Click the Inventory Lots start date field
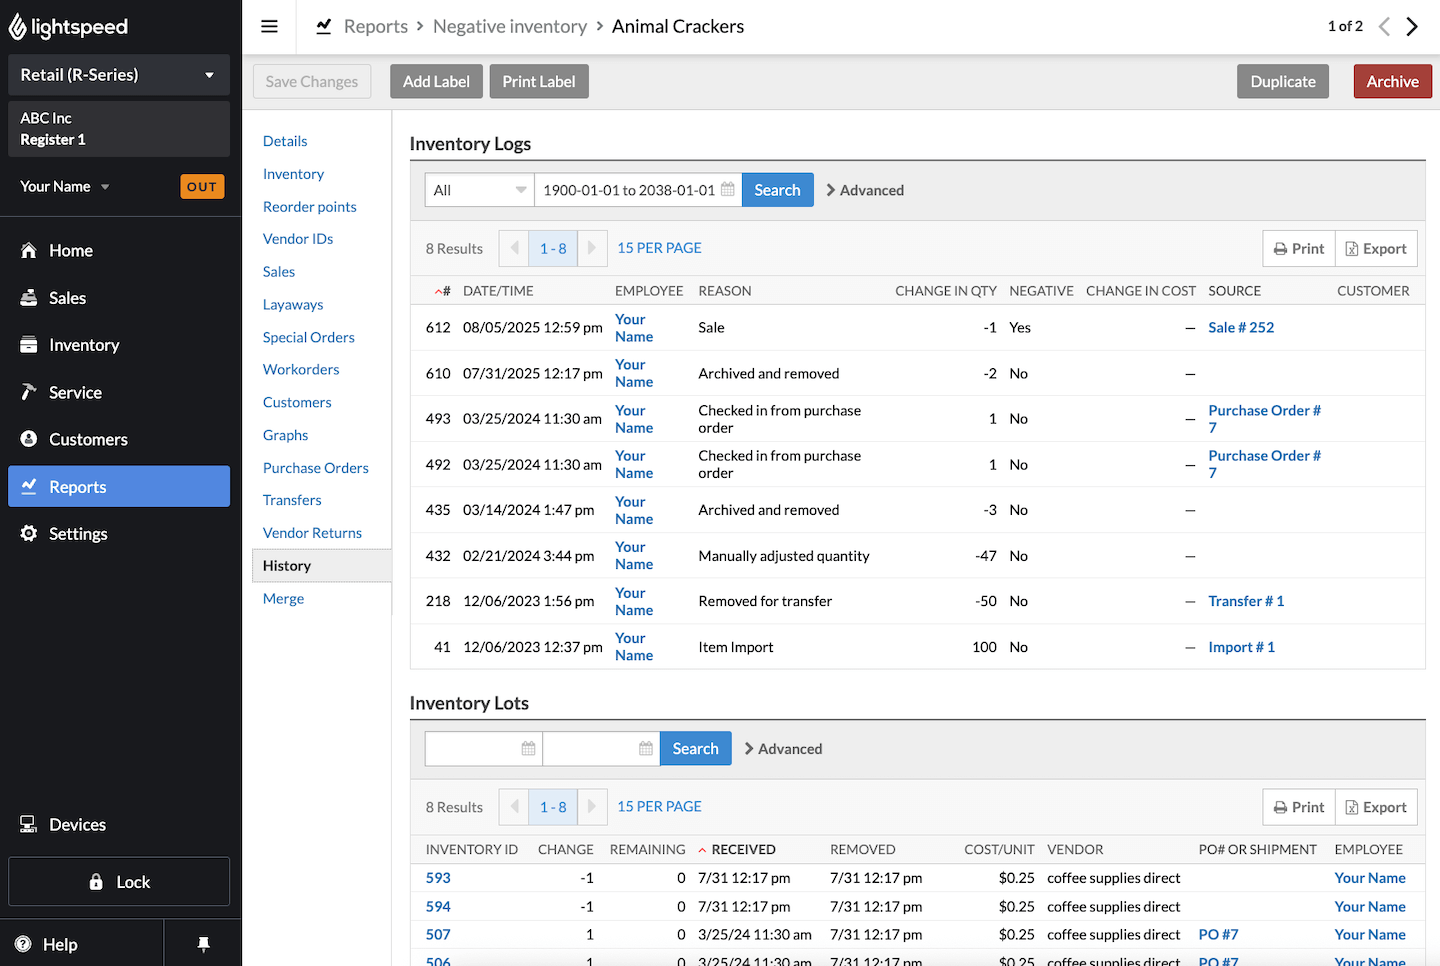This screenshot has width=1440, height=966. pyautogui.click(x=473, y=749)
